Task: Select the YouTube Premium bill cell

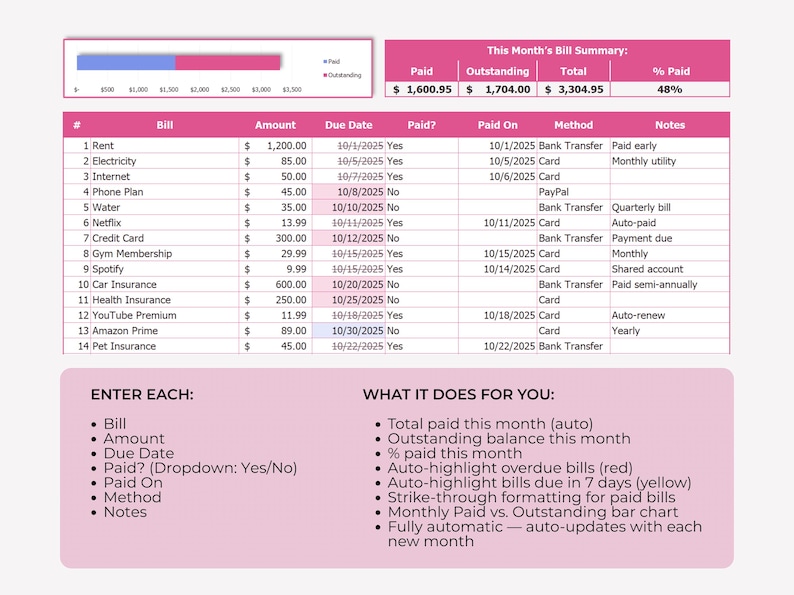Action: pos(165,315)
